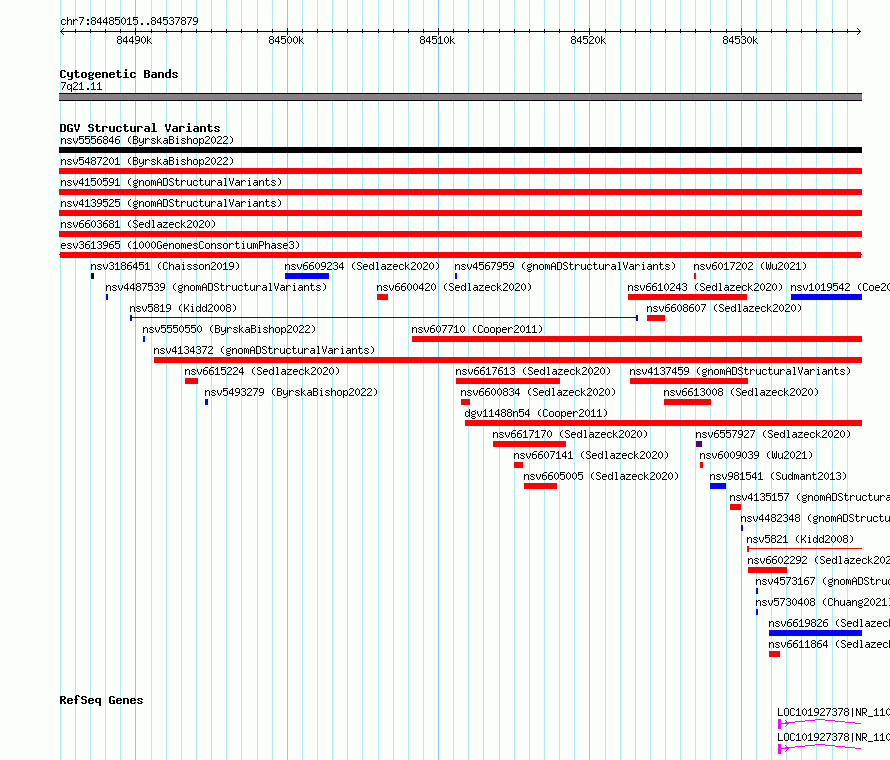890x760 pixels.
Task: Select the nsv6009039 (Wu2021) label
Action: pos(756,455)
